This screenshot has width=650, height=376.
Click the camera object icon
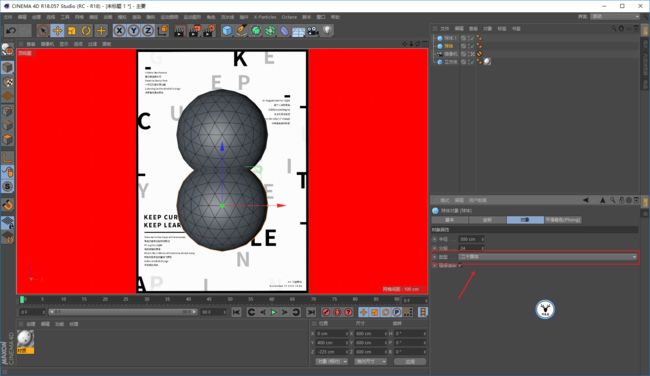313,31
